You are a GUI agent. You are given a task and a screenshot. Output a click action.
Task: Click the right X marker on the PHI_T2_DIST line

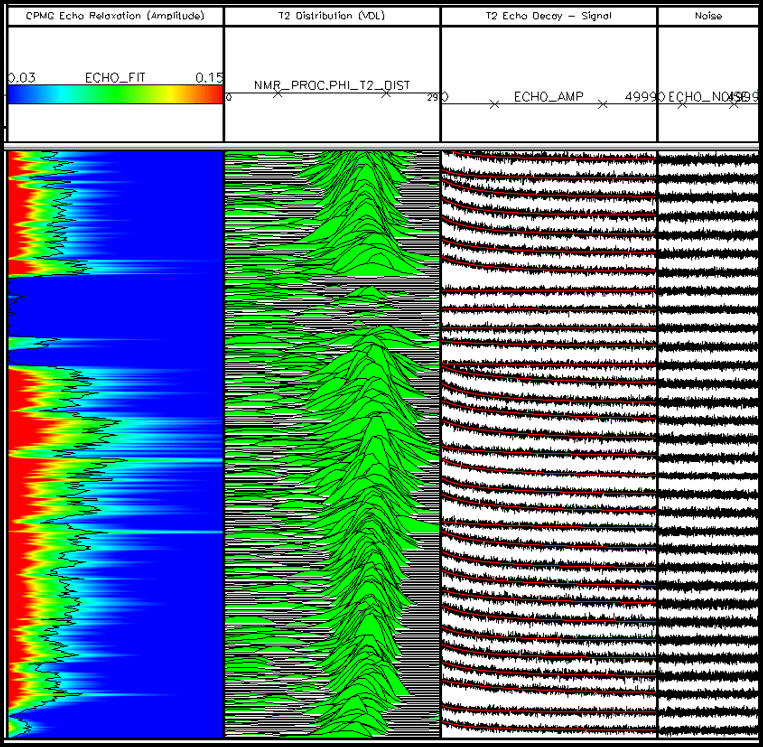point(386,93)
